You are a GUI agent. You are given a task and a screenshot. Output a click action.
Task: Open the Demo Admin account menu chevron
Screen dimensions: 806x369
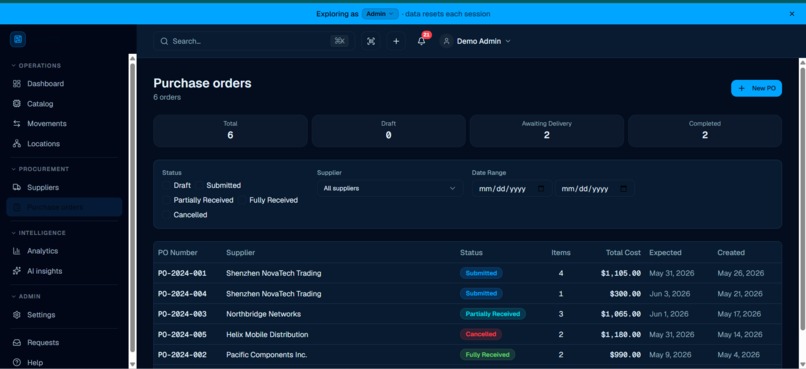508,41
